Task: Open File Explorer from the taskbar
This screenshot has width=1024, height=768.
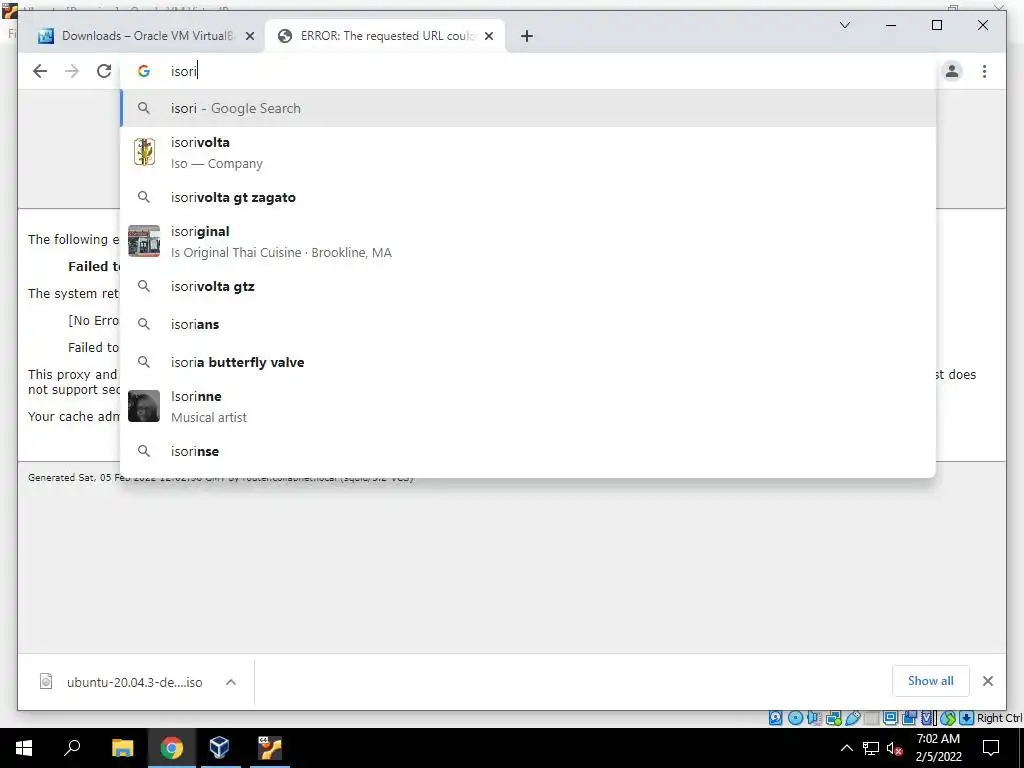Action: tap(122, 748)
